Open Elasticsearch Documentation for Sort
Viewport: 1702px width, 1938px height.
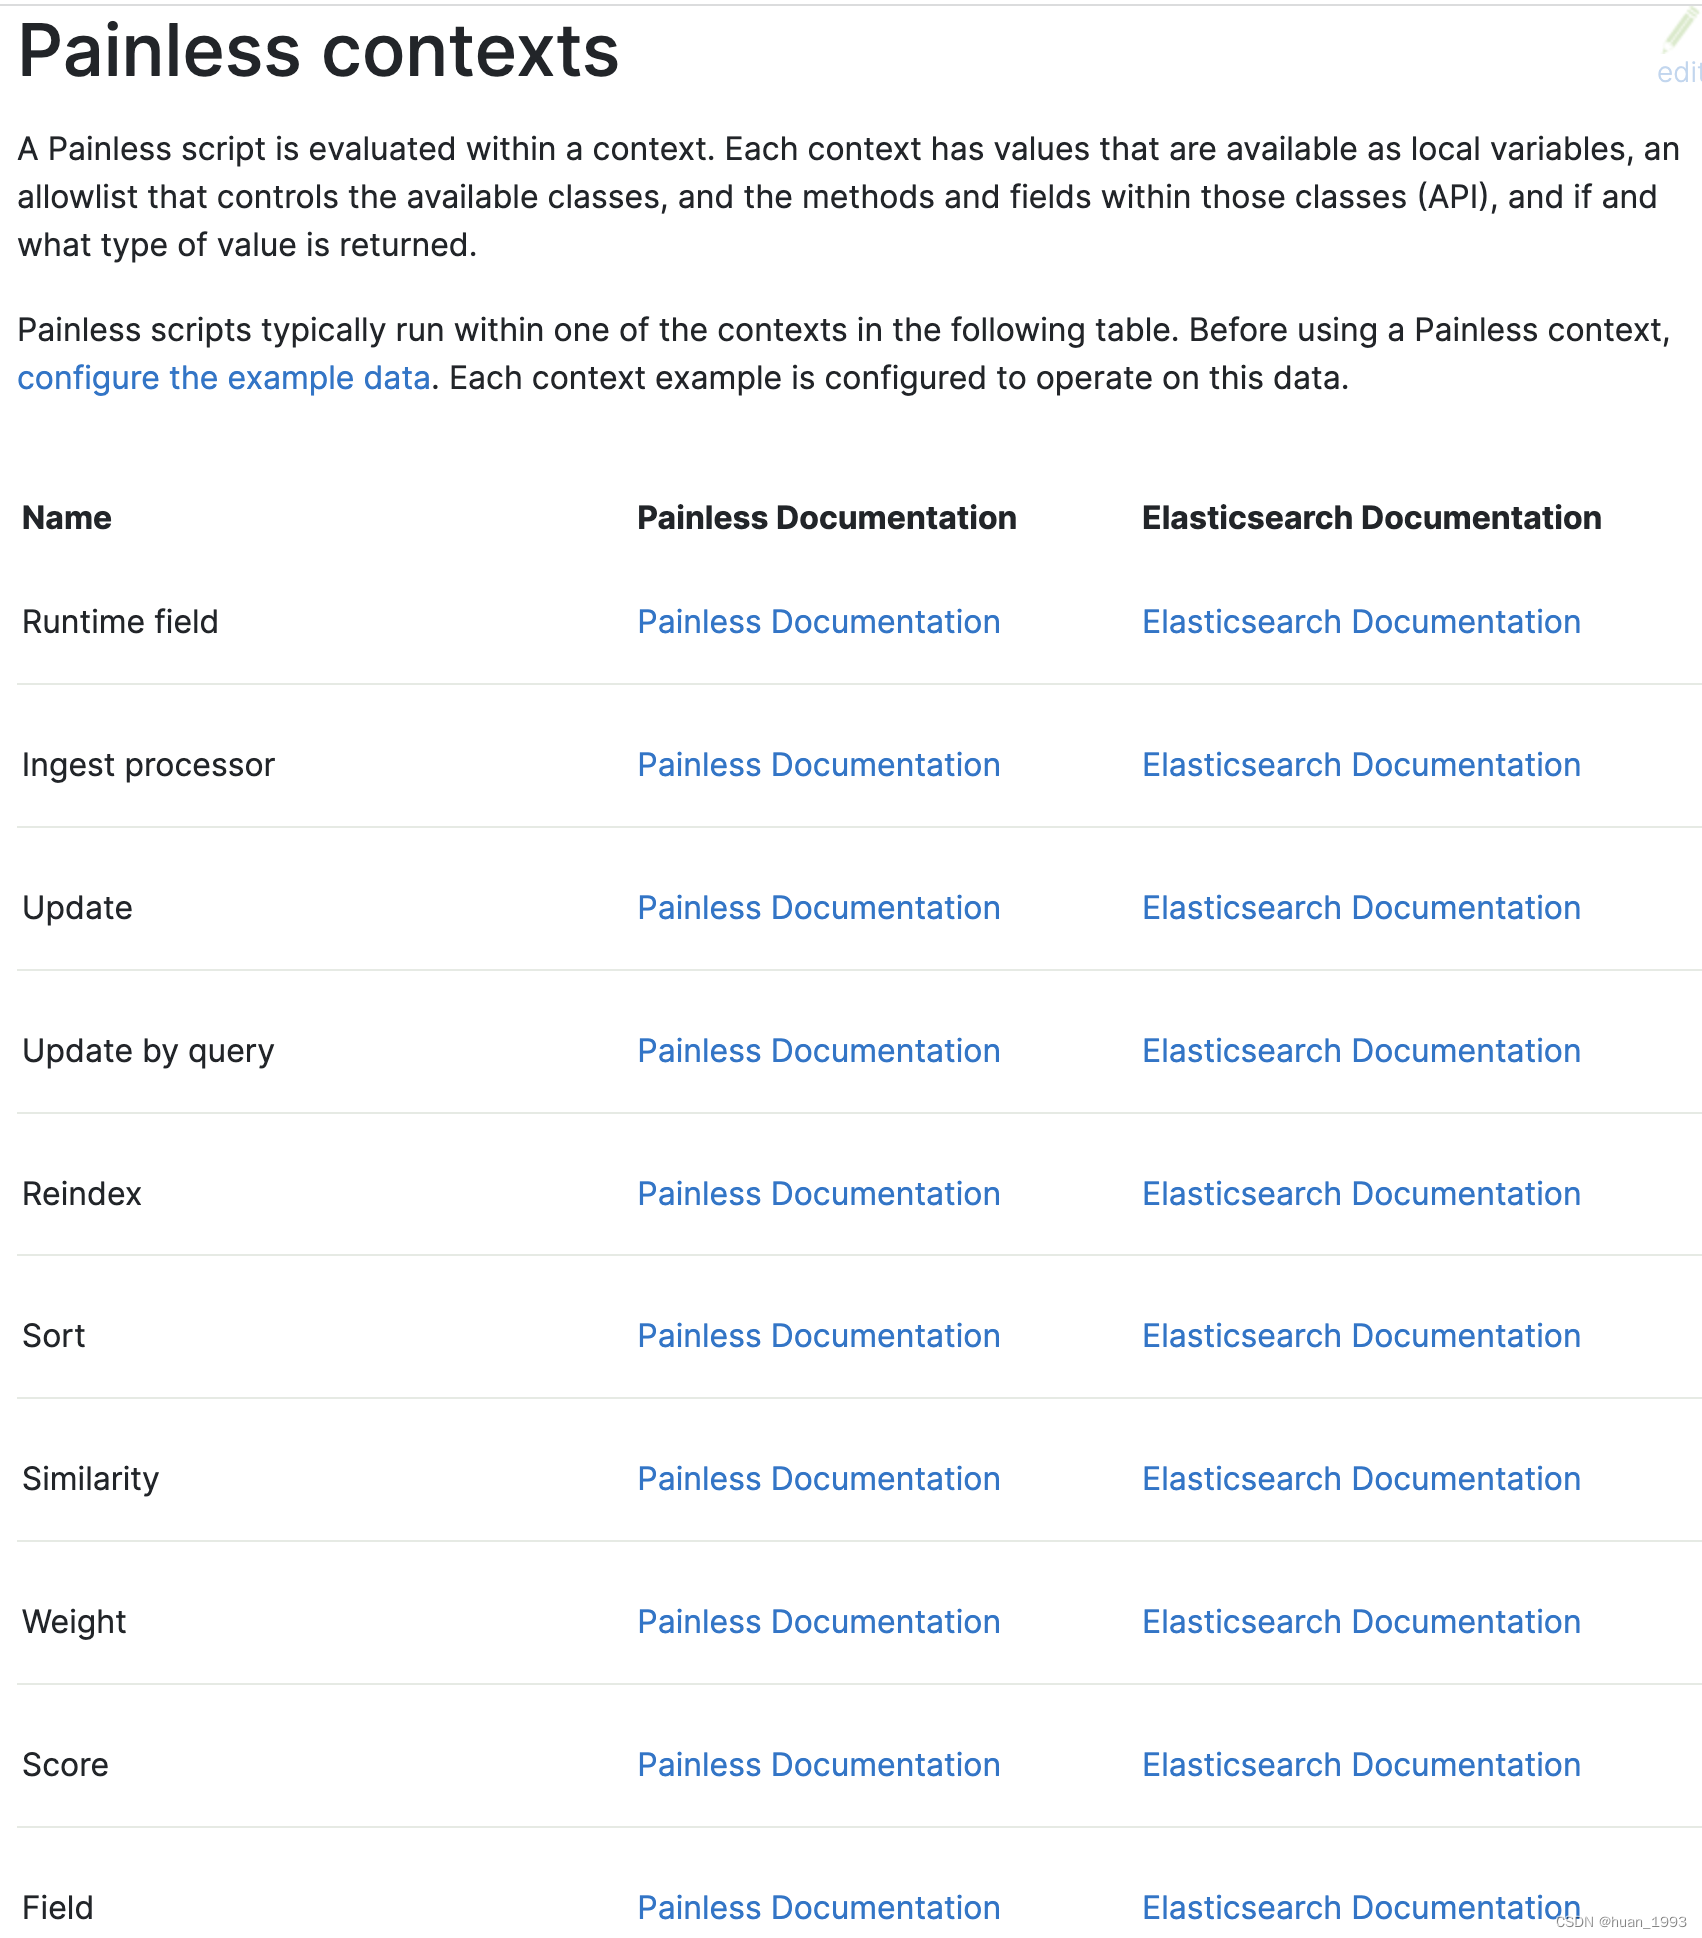coord(1360,1336)
